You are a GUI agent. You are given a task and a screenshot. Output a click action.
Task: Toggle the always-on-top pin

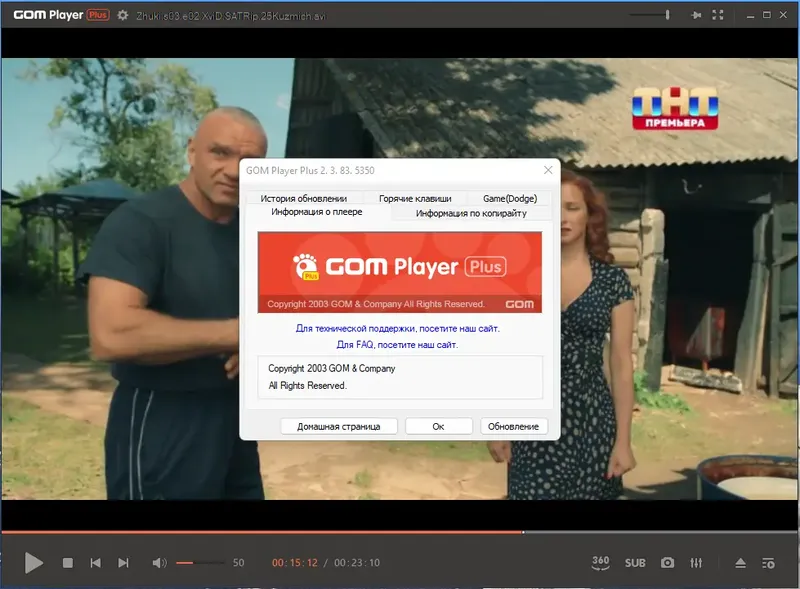click(697, 15)
